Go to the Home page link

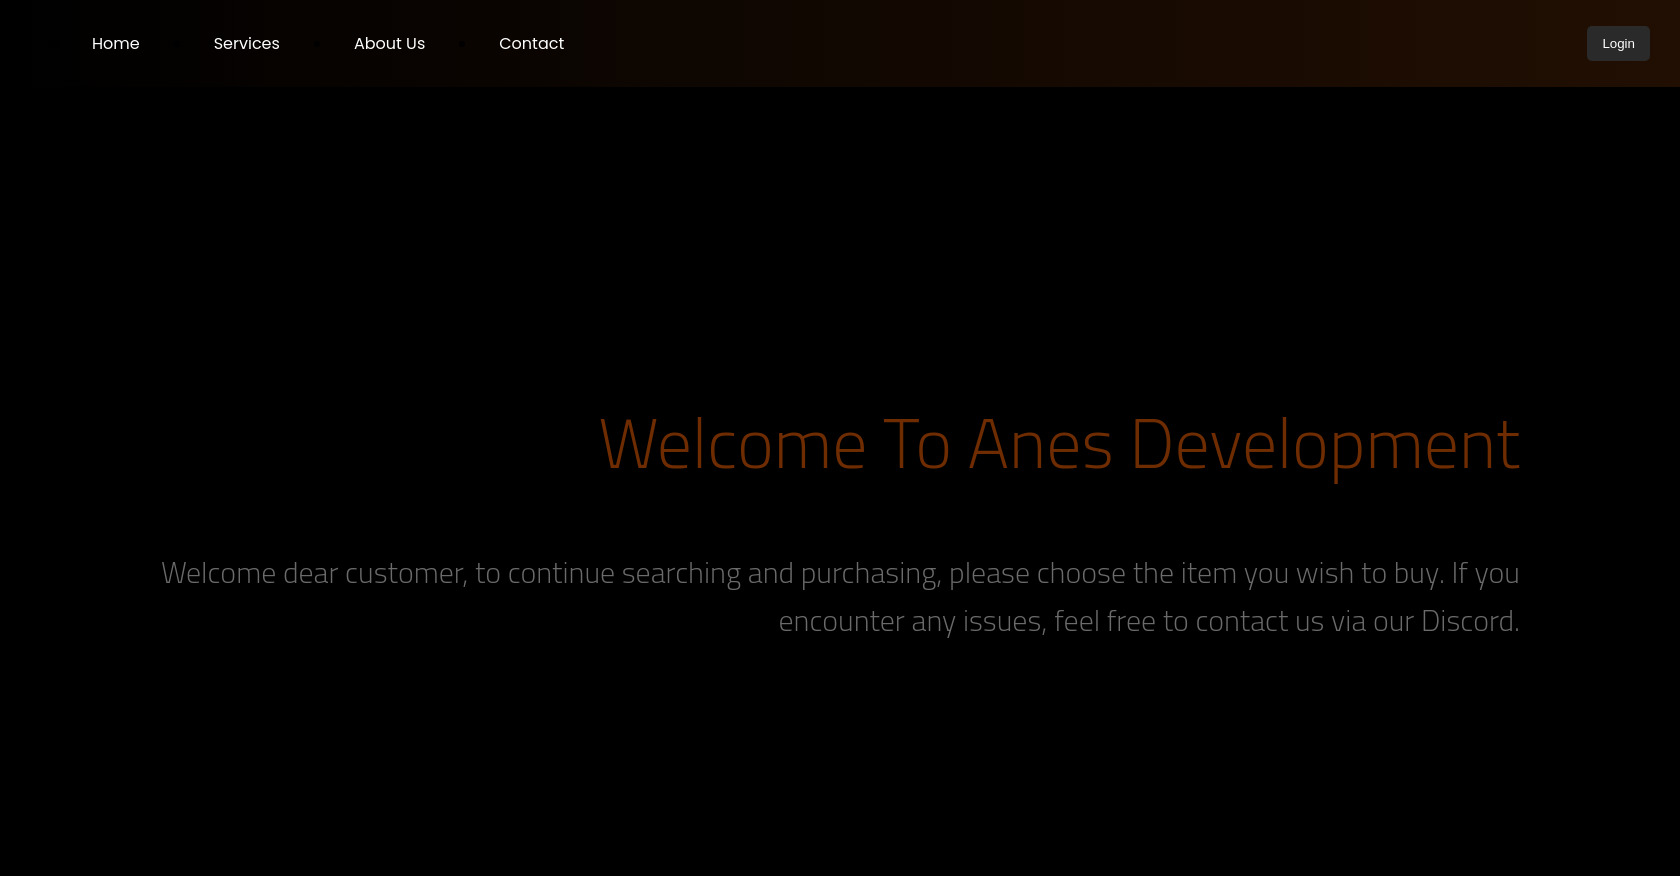115,44
